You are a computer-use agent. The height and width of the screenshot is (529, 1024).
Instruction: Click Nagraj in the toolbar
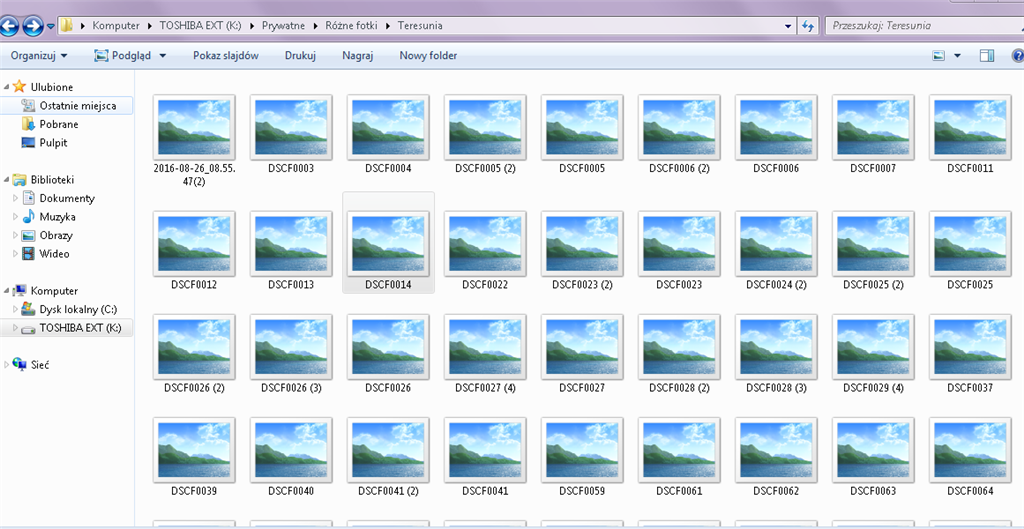pos(357,56)
